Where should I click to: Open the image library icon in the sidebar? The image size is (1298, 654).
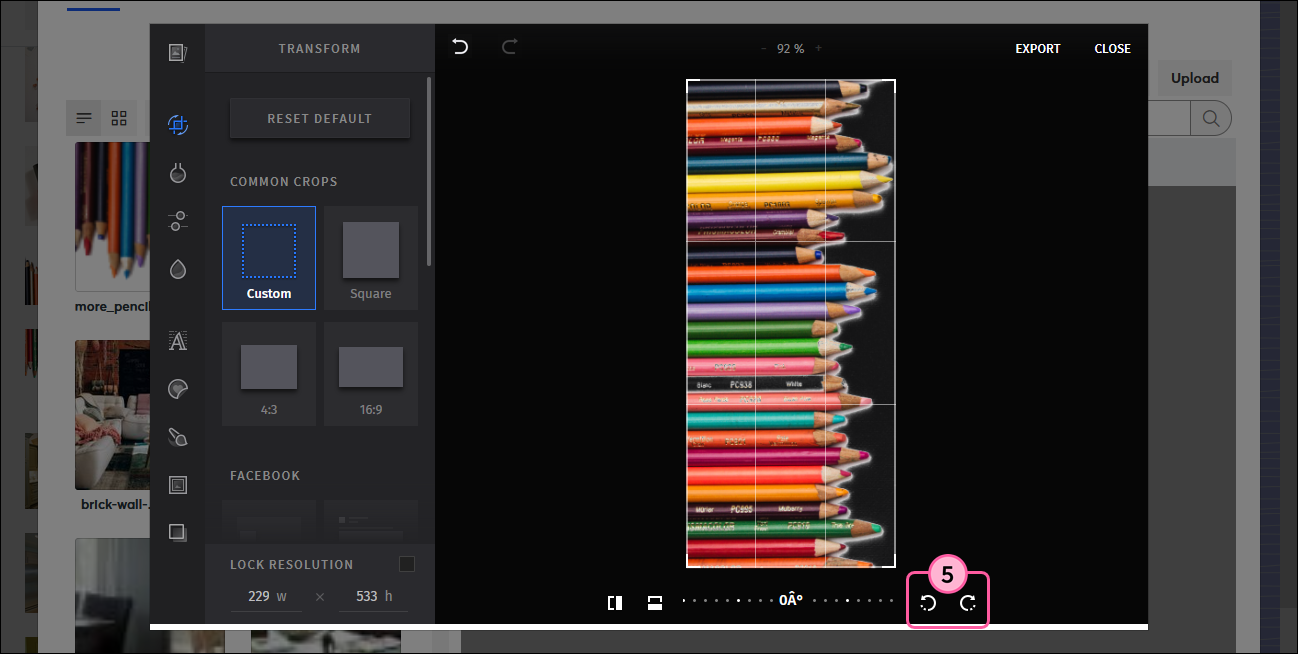point(178,52)
